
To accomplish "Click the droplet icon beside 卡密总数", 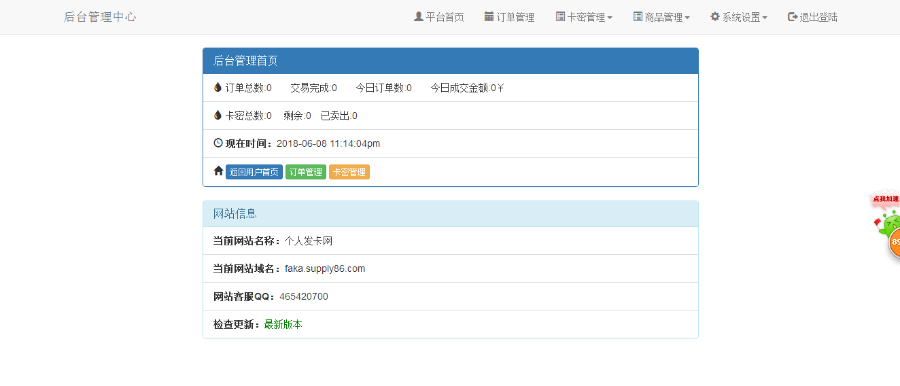I will coord(218,115).
